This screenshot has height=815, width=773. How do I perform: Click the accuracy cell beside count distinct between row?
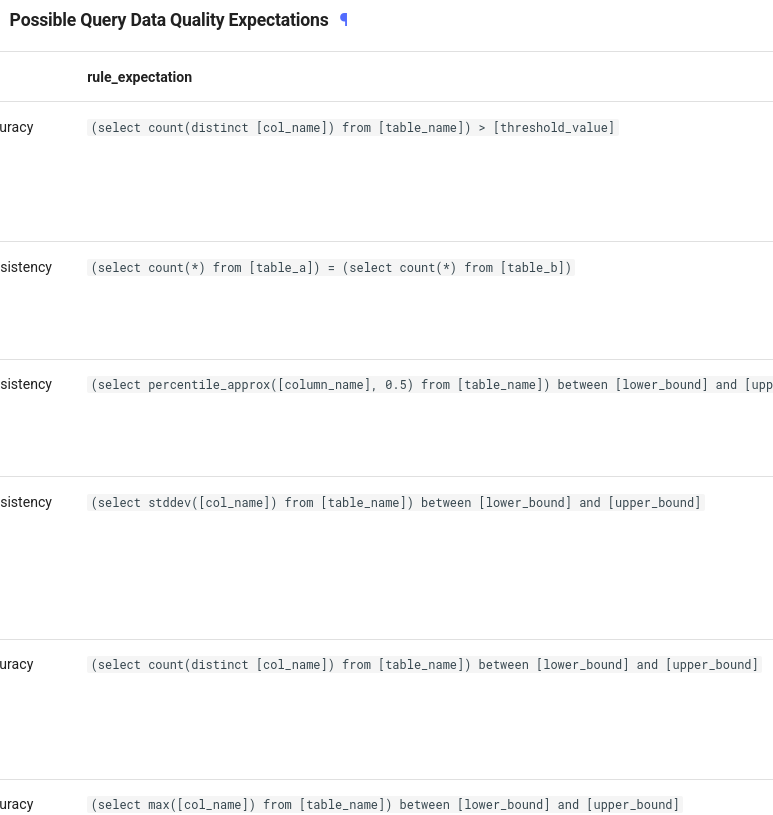[x=17, y=664]
